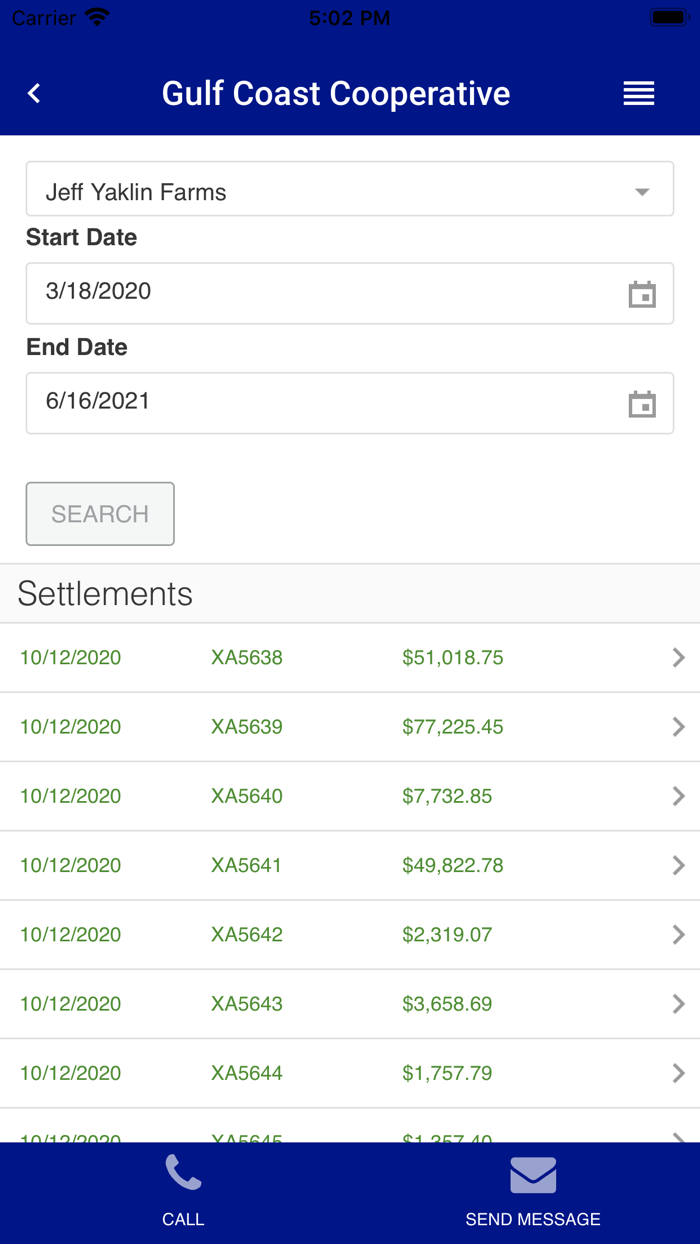This screenshot has height=1244, width=700.
Task: Select the $1,757.79 settlement amount
Action: (447, 1073)
